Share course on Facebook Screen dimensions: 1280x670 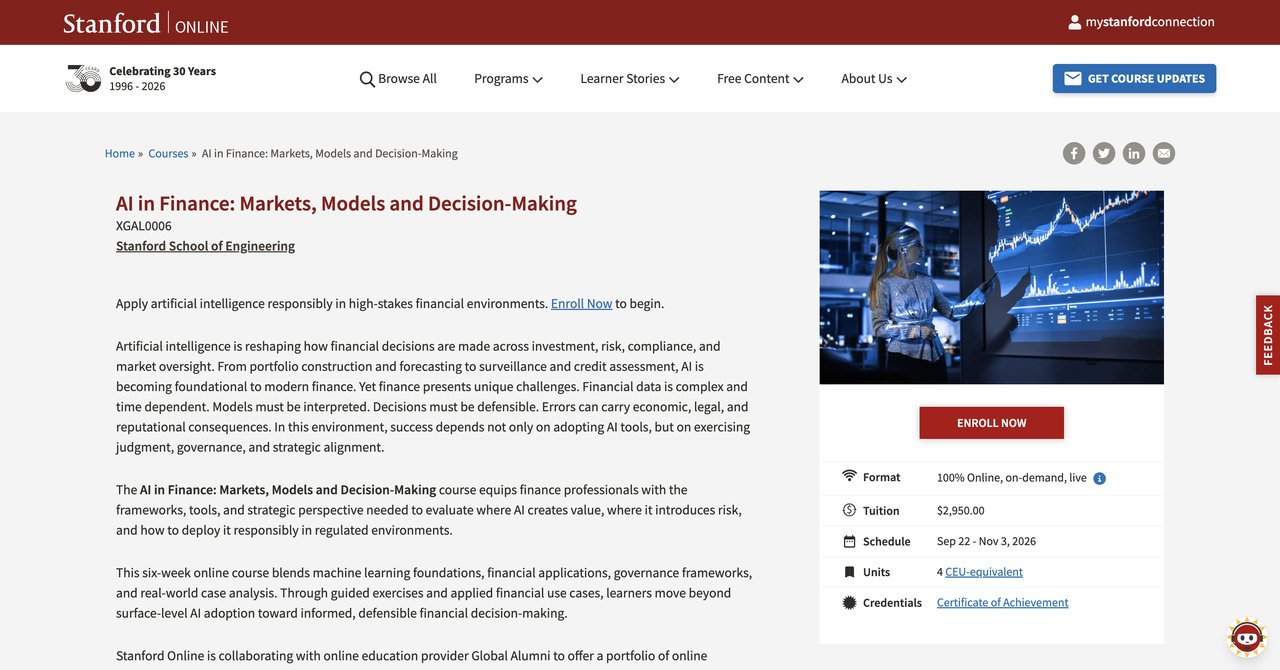[x=1074, y=153]
